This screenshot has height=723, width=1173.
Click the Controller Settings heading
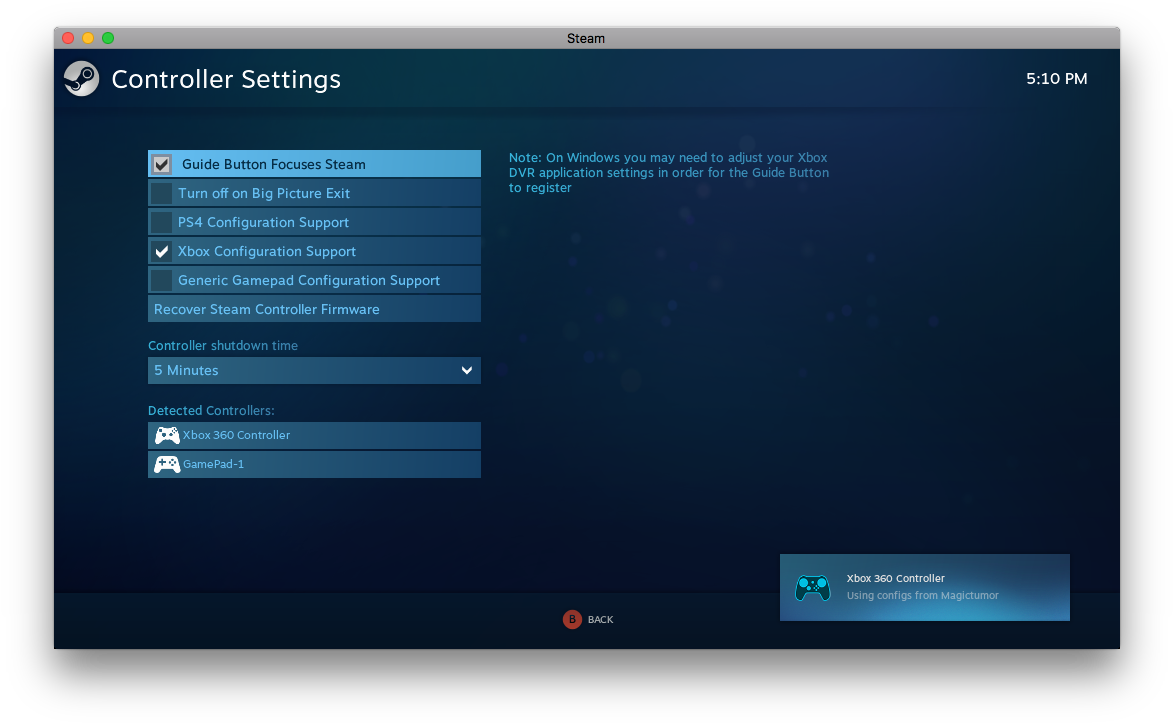[x=226, y=79]
